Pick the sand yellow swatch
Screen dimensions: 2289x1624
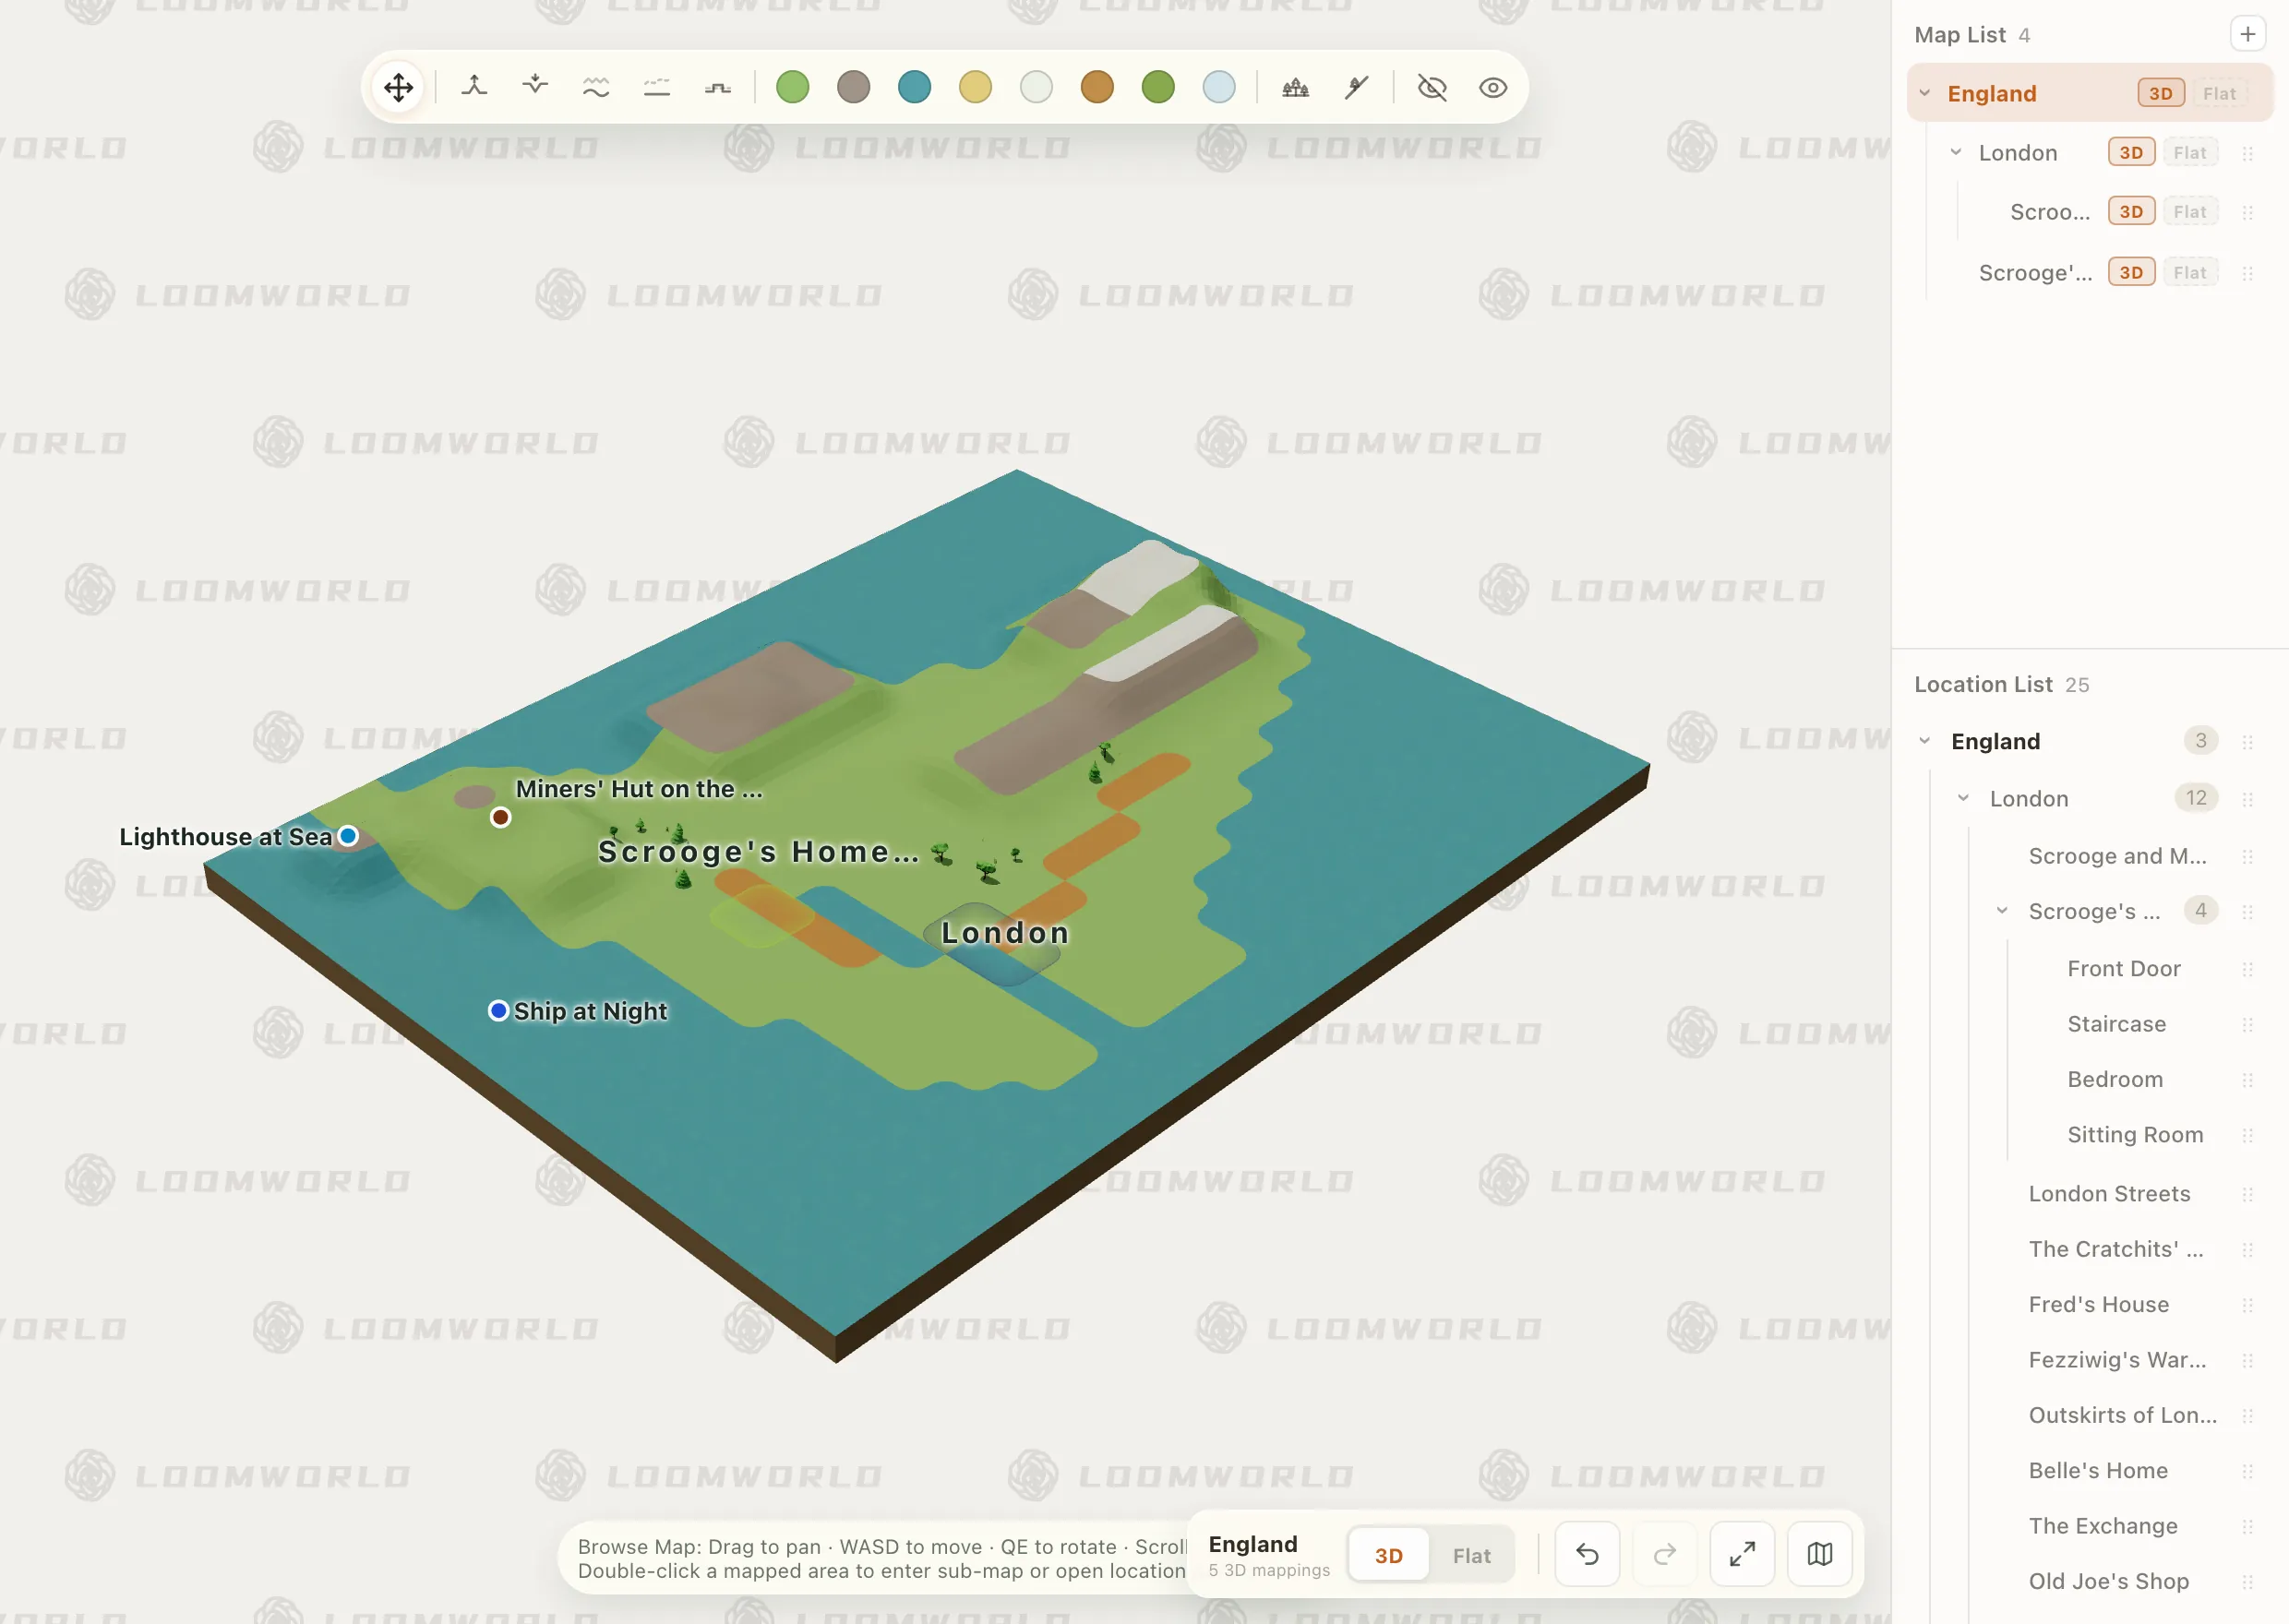[976, 87]
